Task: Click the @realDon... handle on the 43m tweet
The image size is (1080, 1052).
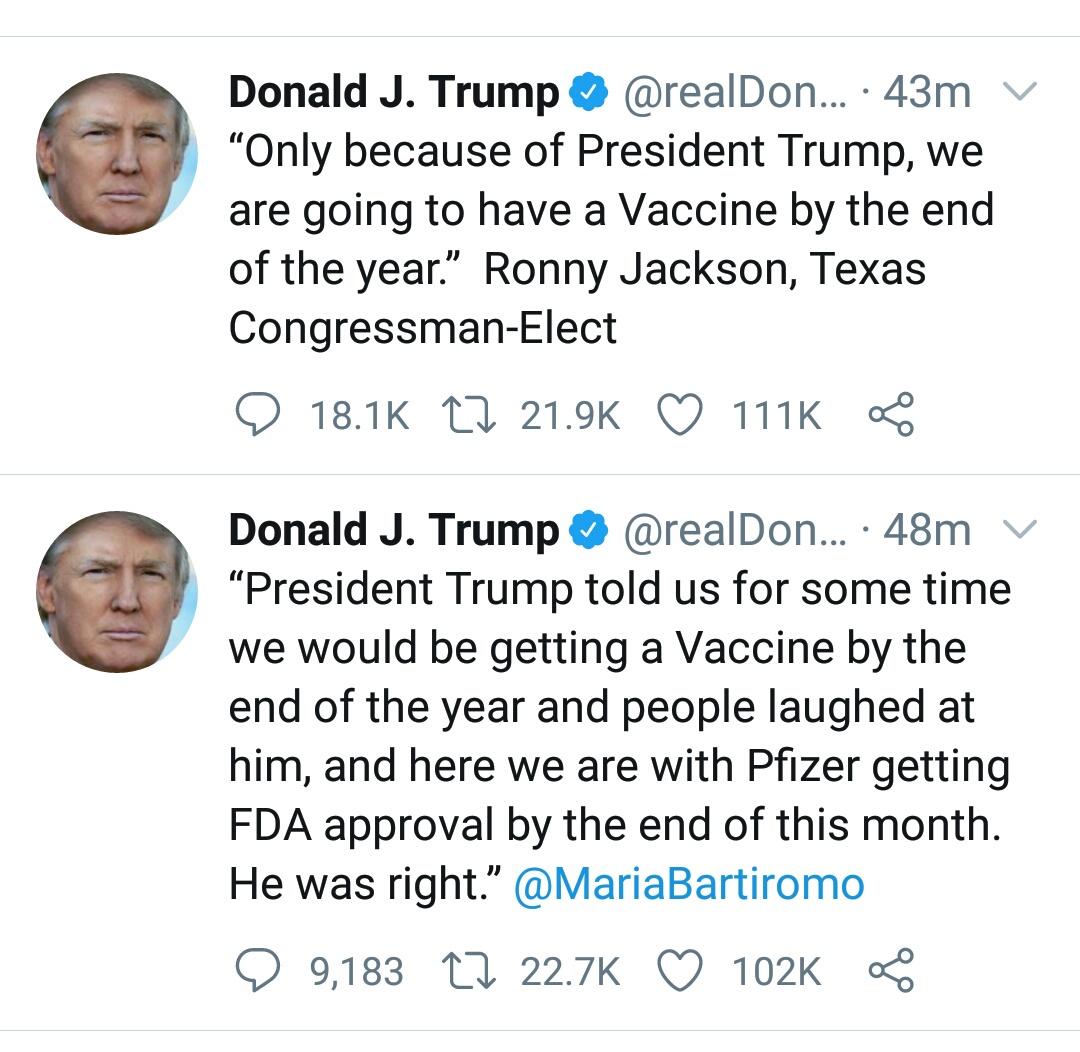Action: coord(734,92)
